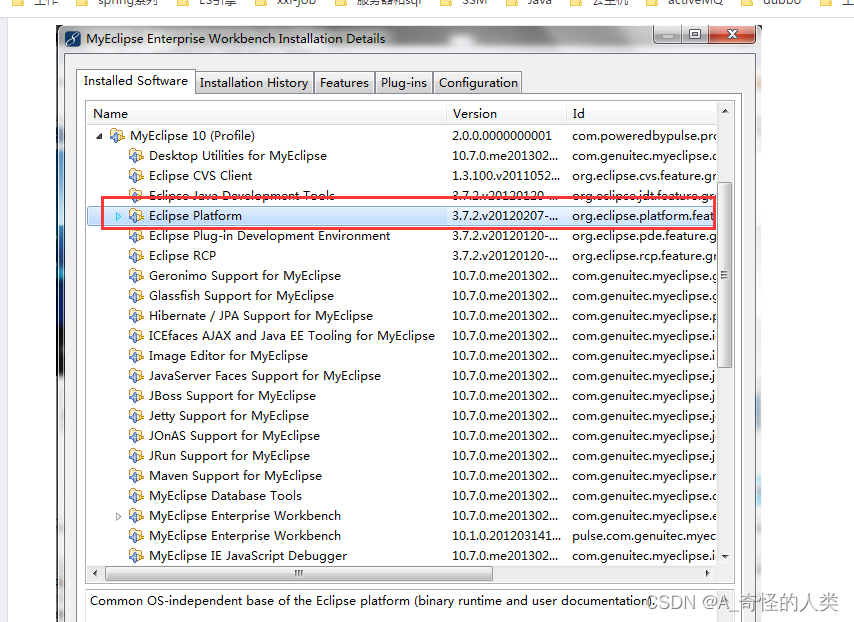Click the horizontal scrollbar left arrow

pyautogui.click(x=96, y=573)
